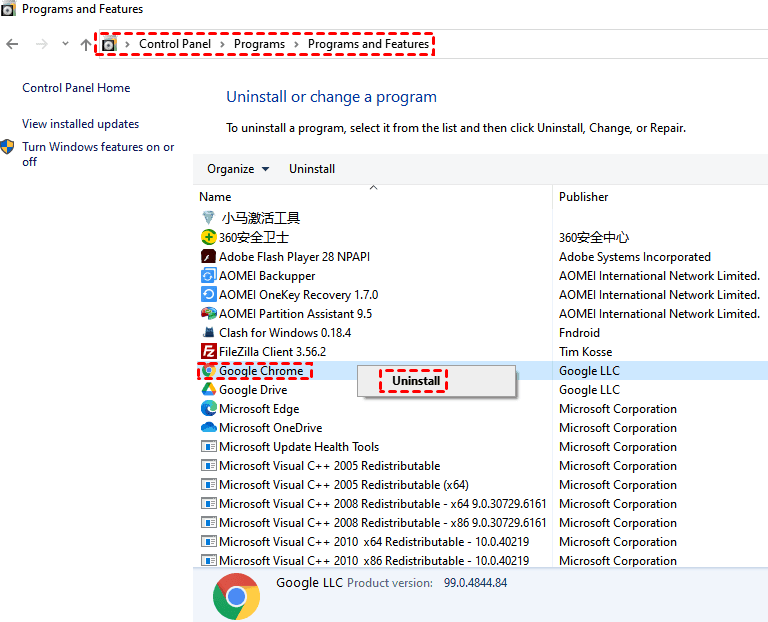This screenshot has height=622, width=768.
Task: Select Microsoft Update Health Tools entry
Action: point(299,447)
